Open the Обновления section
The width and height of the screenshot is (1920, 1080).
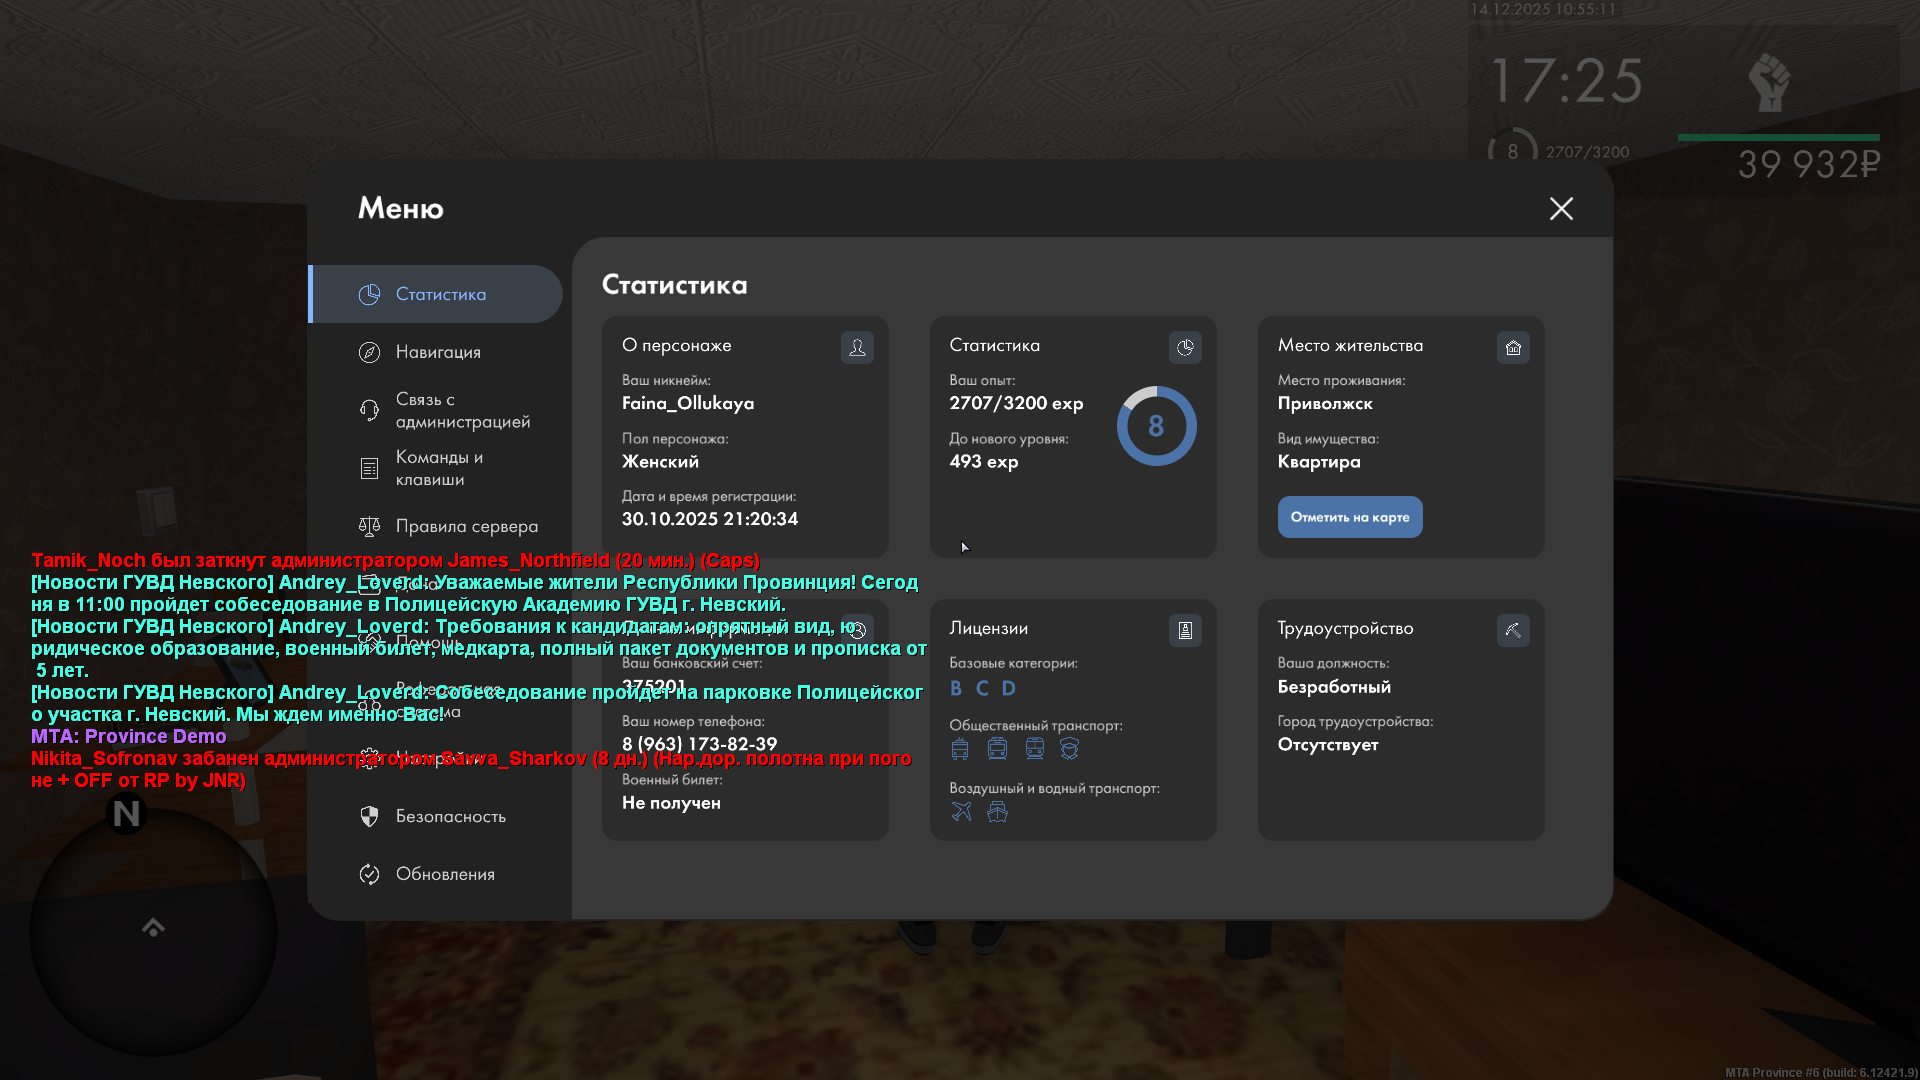coord(445,874)
